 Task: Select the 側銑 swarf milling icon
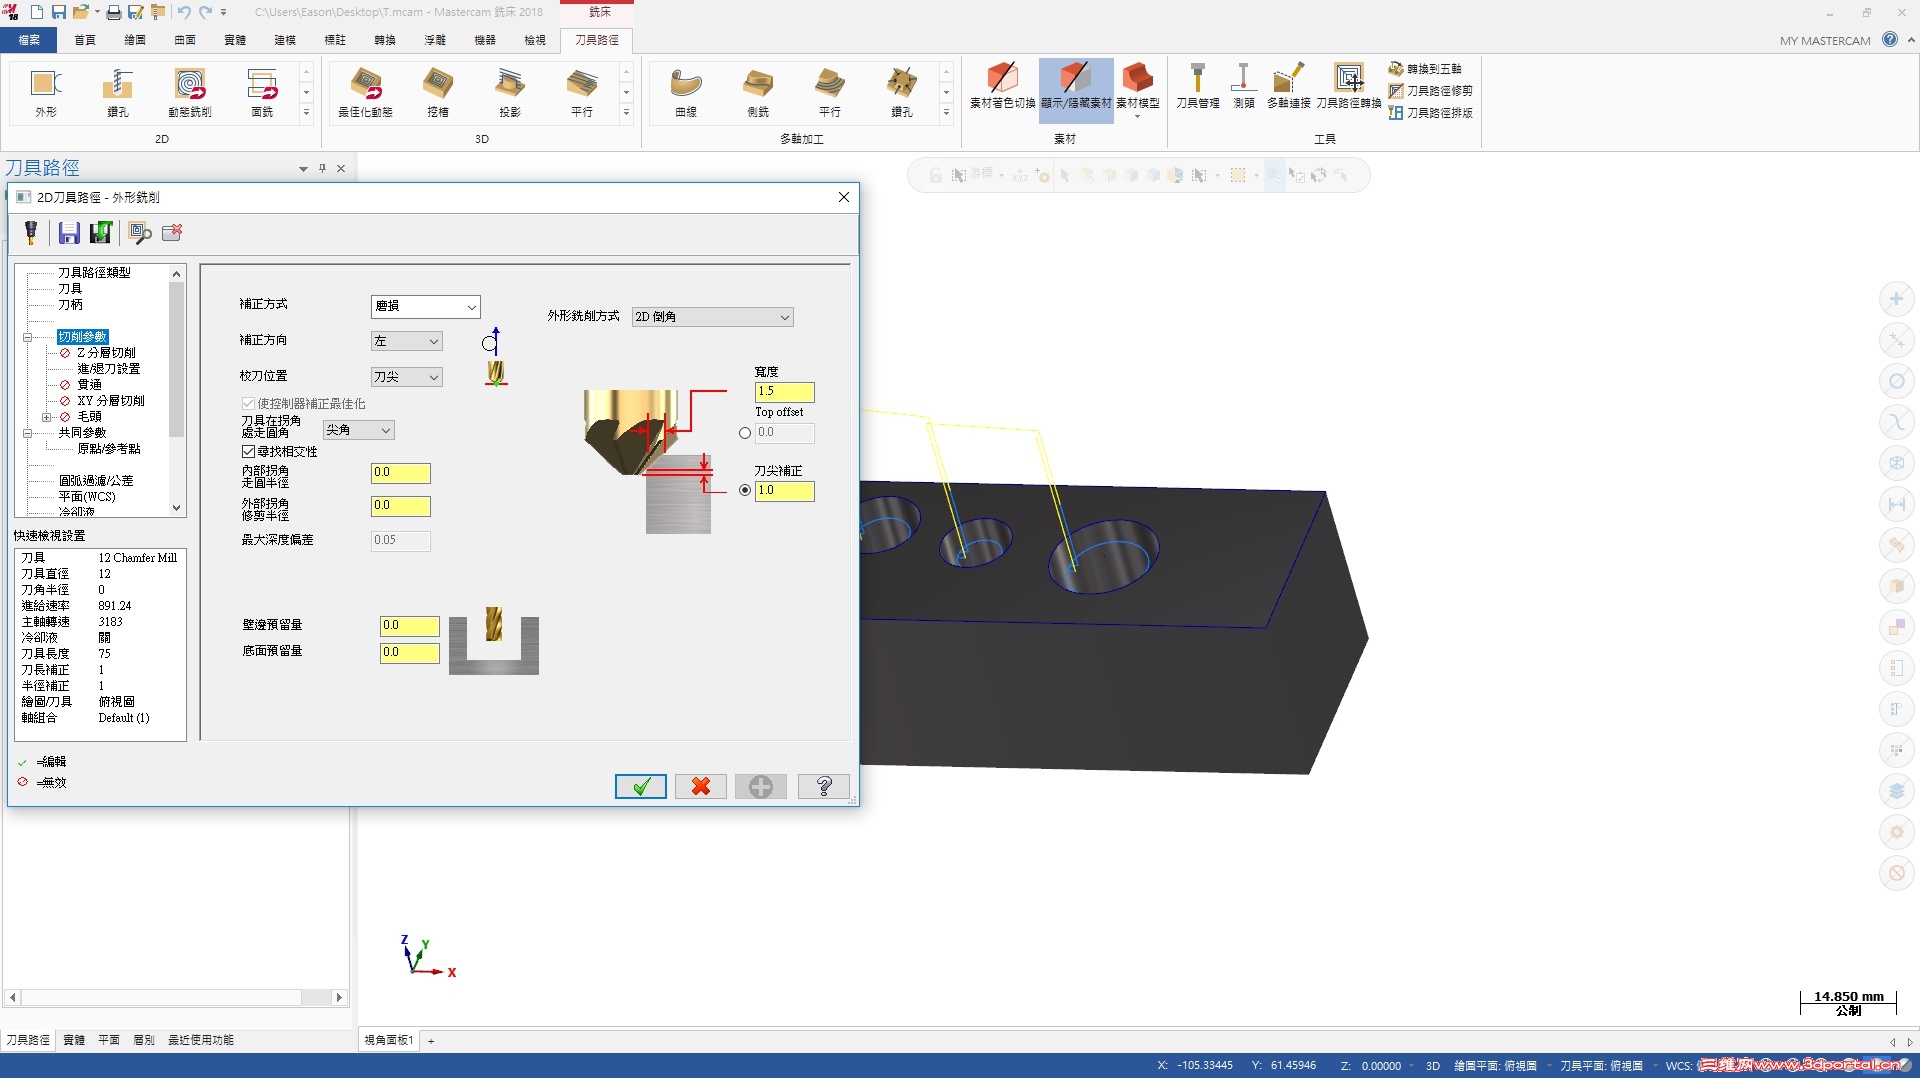(x=758, y=92)
